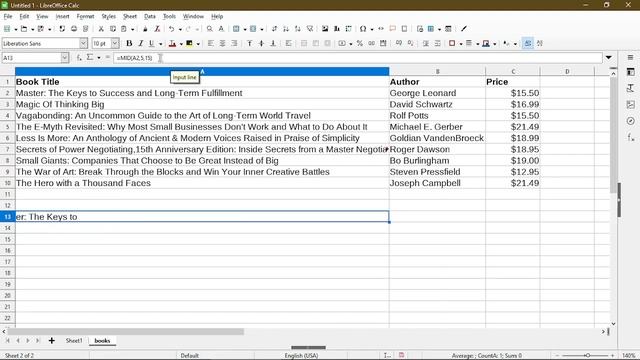The height and width of the screenshot is (360, 640).
Task: Open the Name Box dropdown arrow
Action: click(x=64, y=58)
